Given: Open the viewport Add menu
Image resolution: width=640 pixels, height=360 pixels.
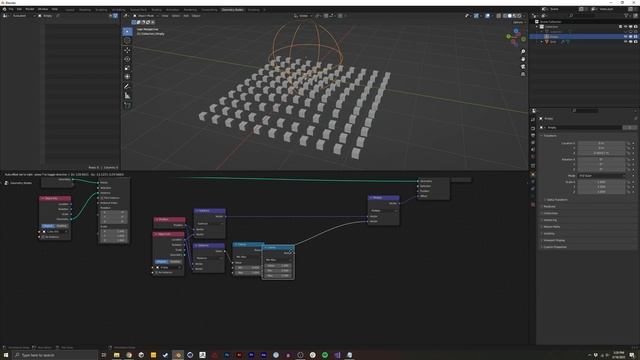Looking at the screenshot, I should pos(186,16).
